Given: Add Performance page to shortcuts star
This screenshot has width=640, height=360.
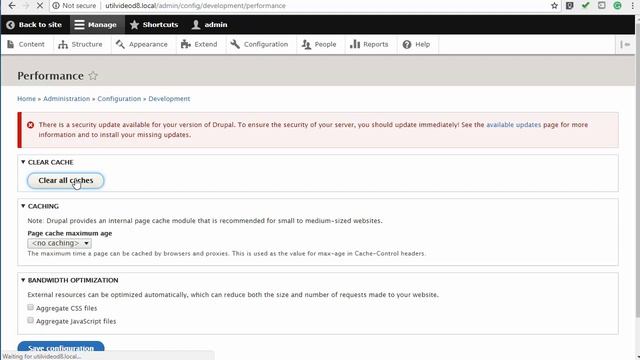Looking at the screenshot, I should pyautogui.click(x=93, y=76).
